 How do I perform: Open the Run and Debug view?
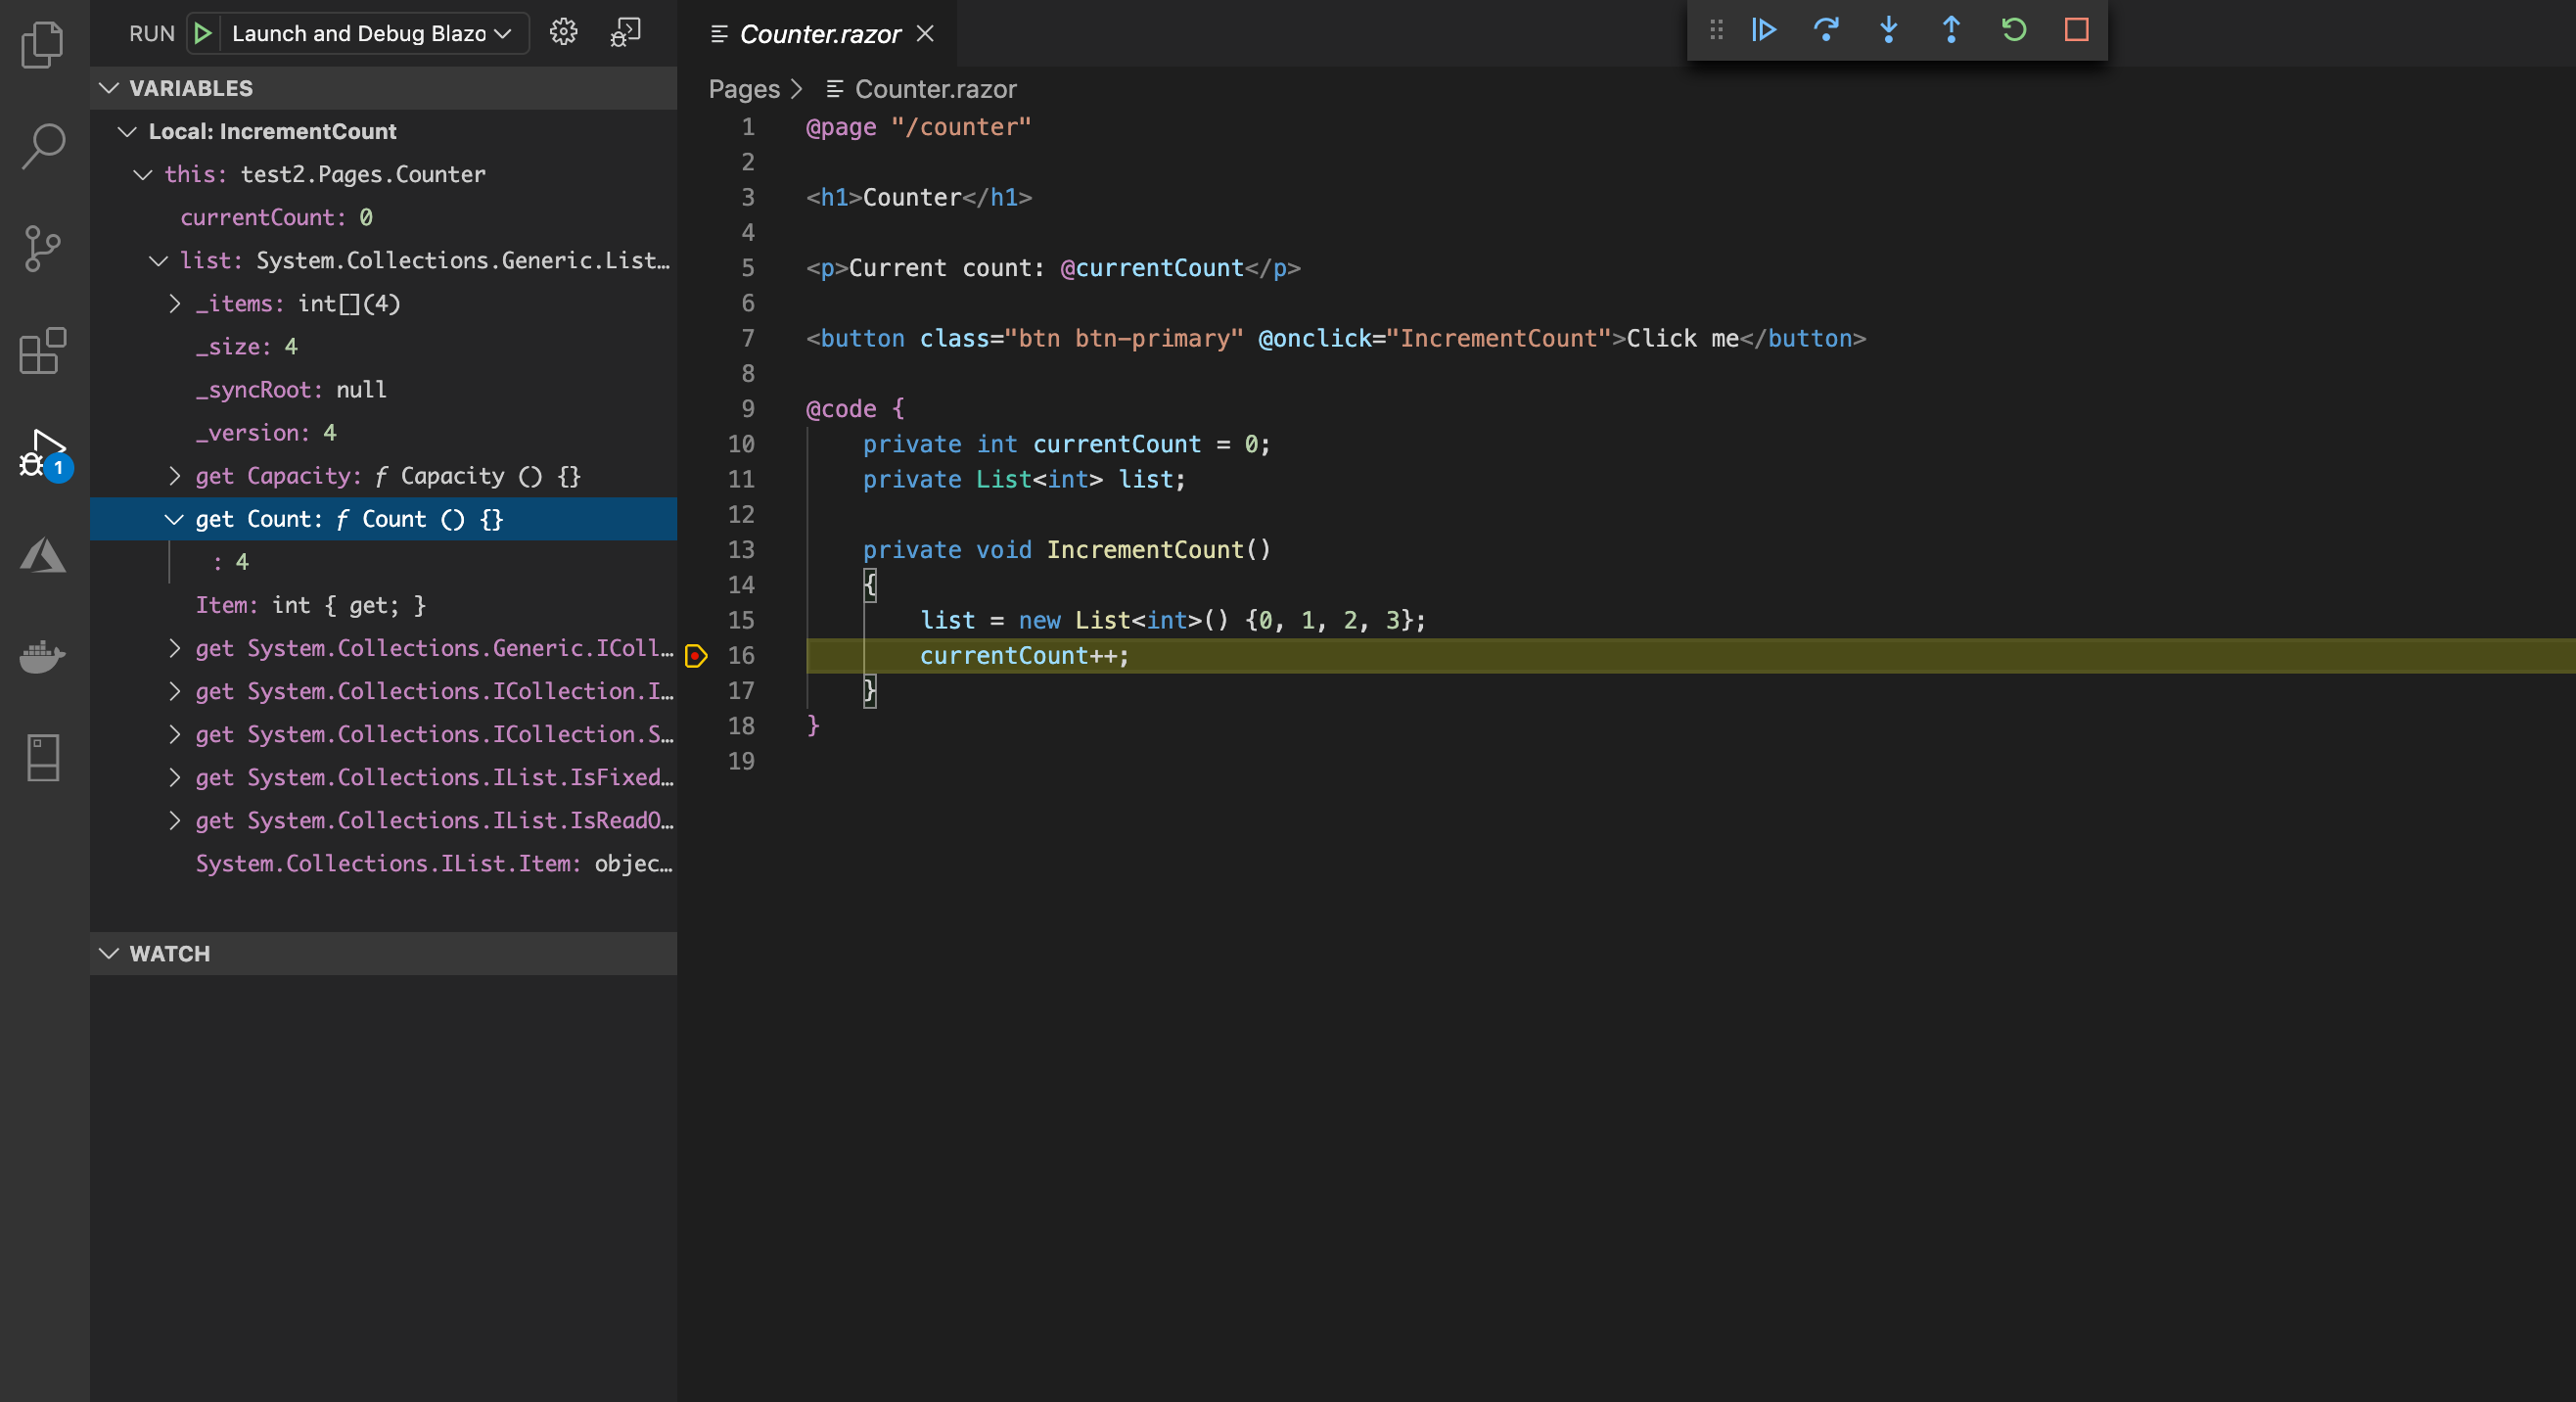tap(43, 454)
